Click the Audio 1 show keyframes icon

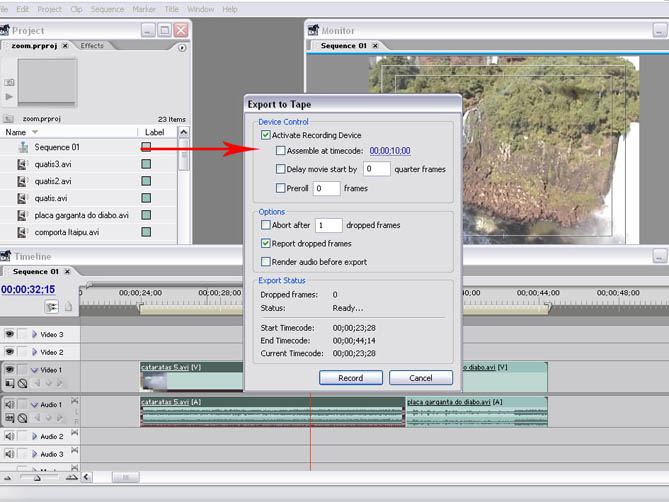coord(22,418)
